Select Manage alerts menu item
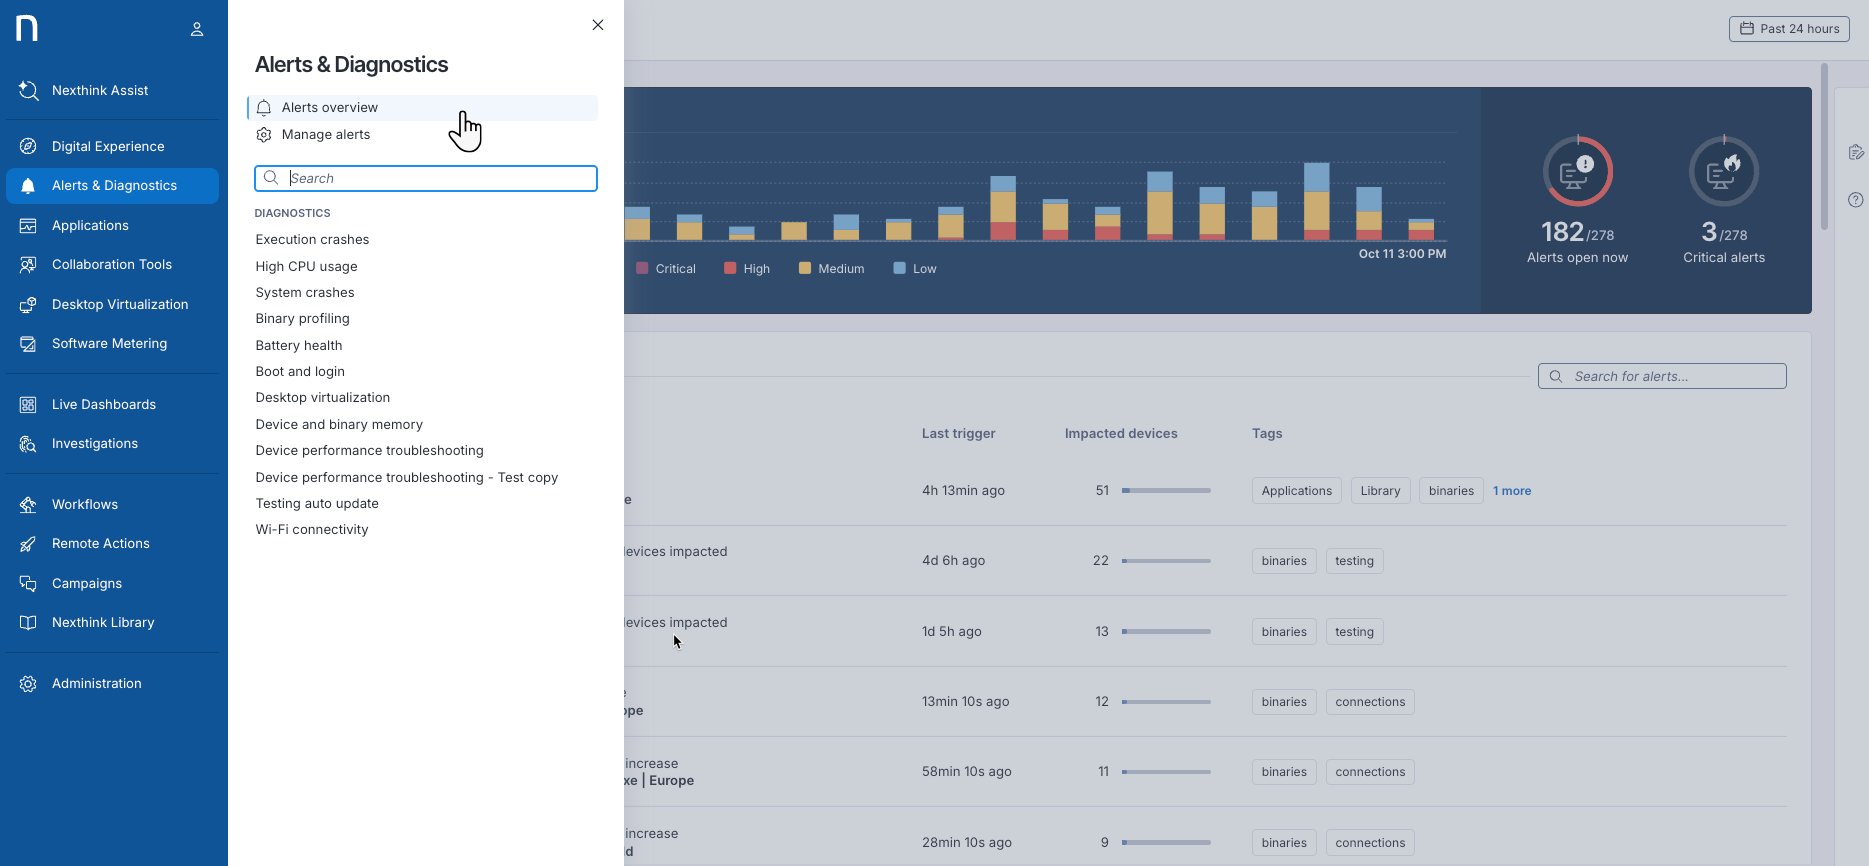The width and height of the screenshot is (1869, 866). tap(326, 135)
